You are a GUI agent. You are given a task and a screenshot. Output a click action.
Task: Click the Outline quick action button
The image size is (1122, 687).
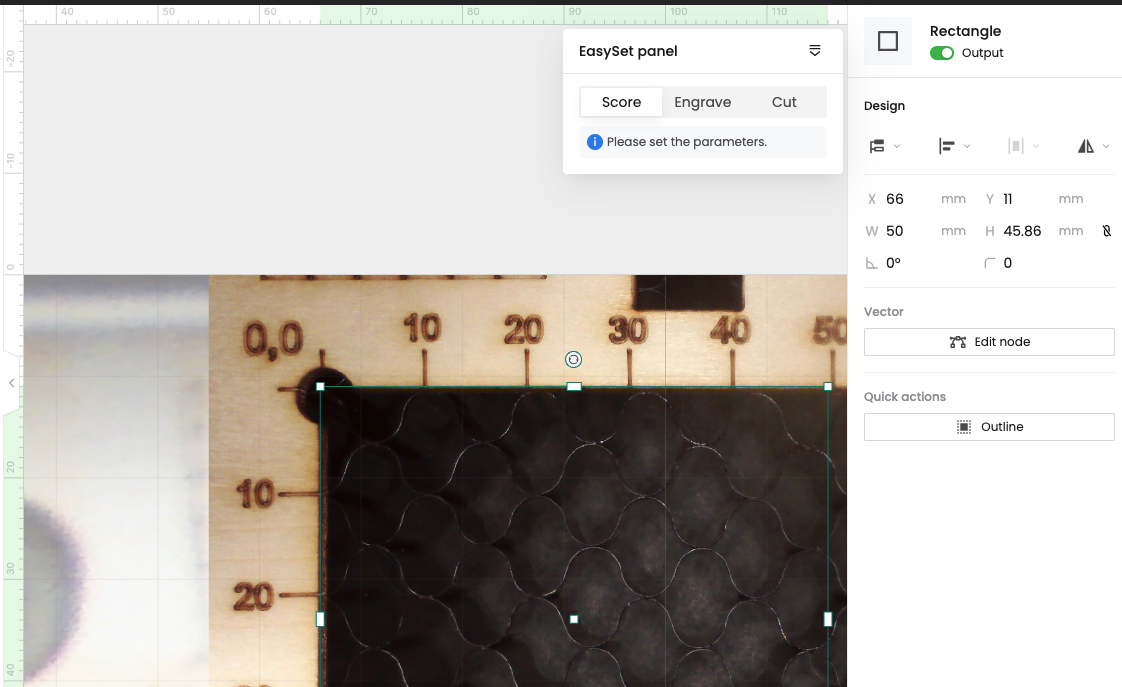click(989, 426)
